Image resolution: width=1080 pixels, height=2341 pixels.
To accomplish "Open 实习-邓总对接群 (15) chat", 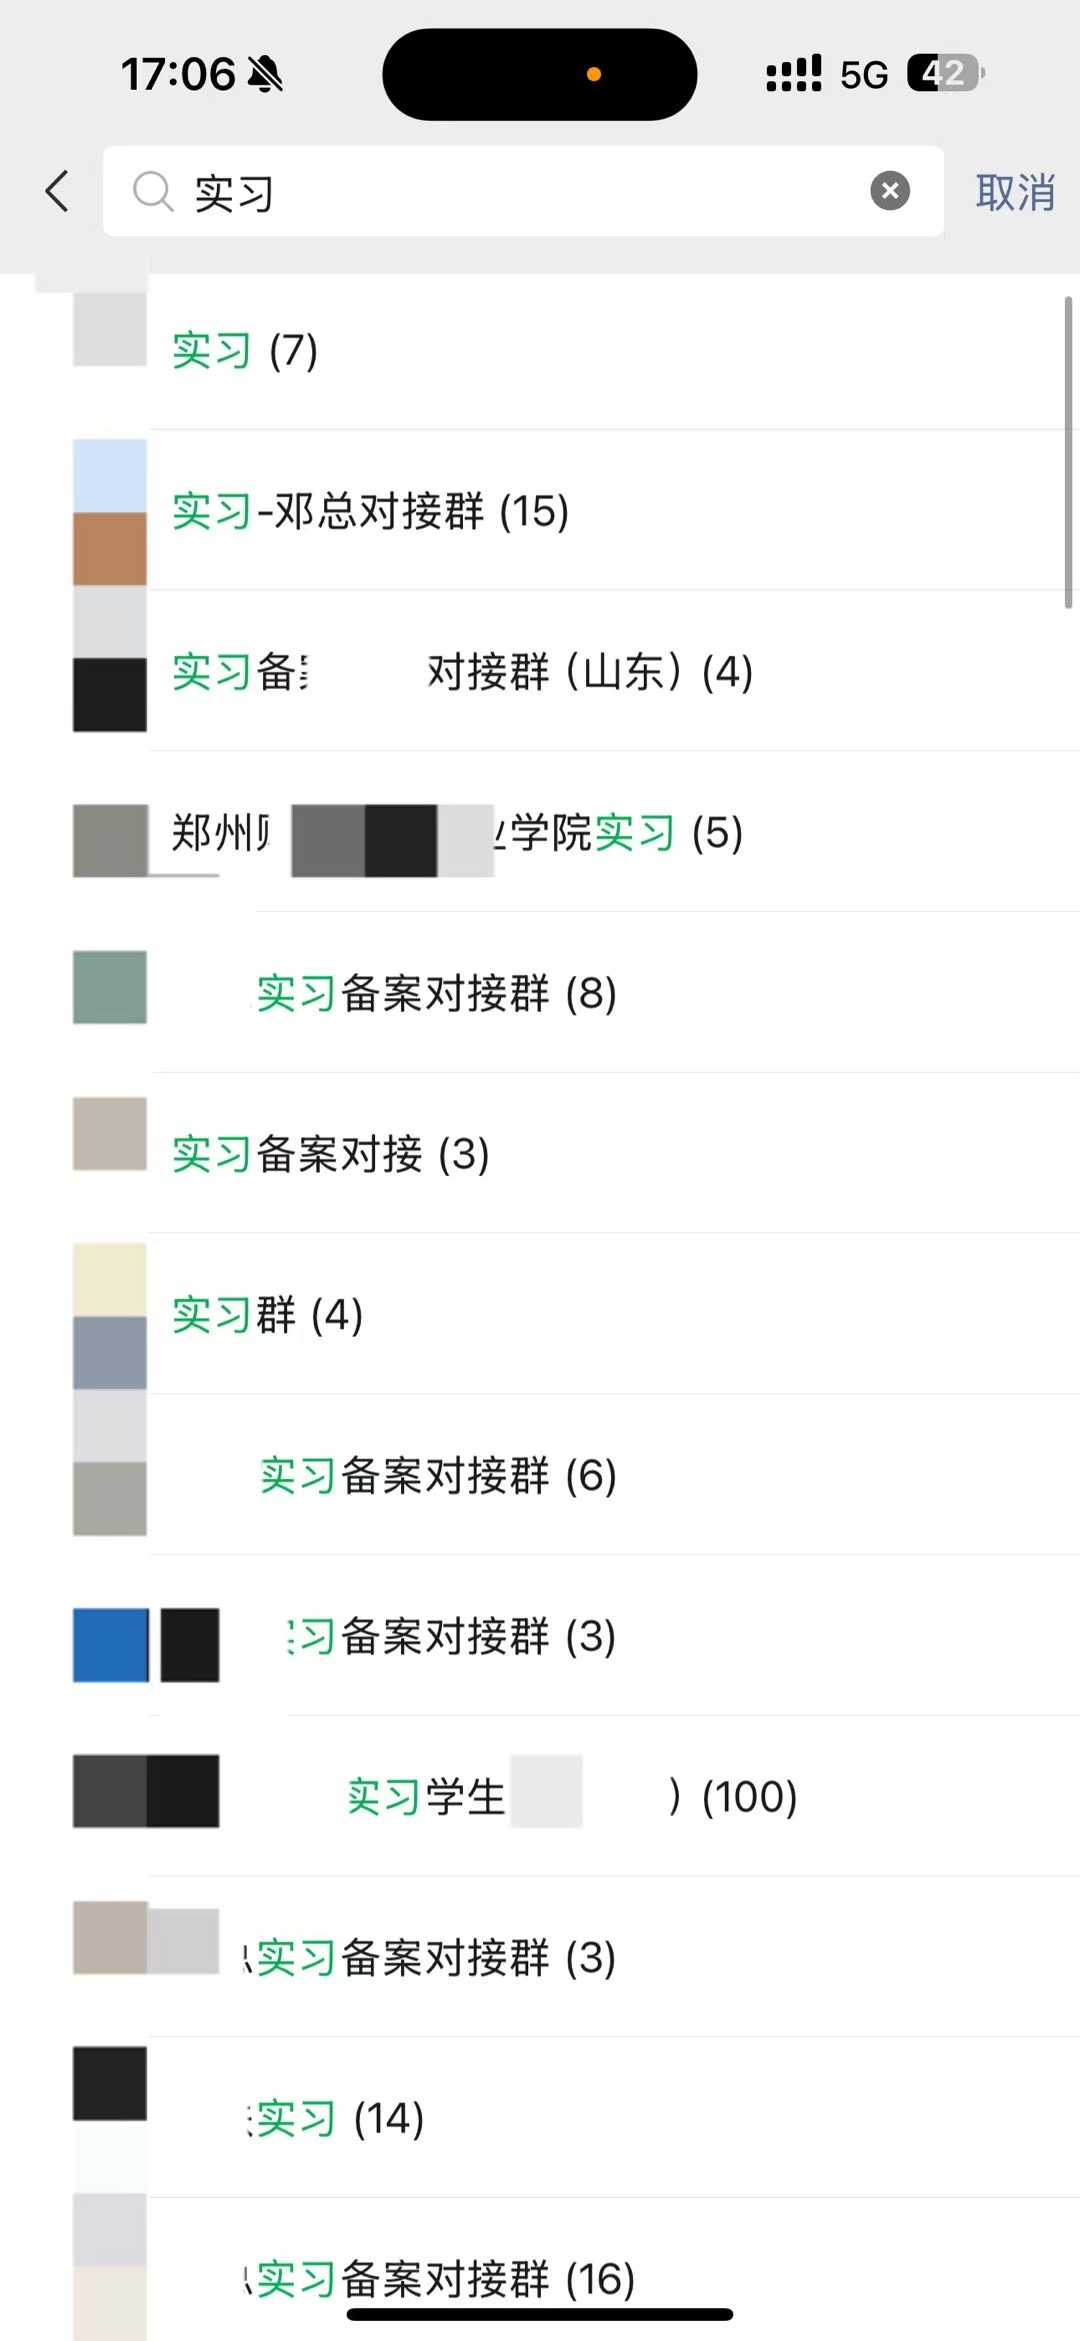I will tap(540, 511).
